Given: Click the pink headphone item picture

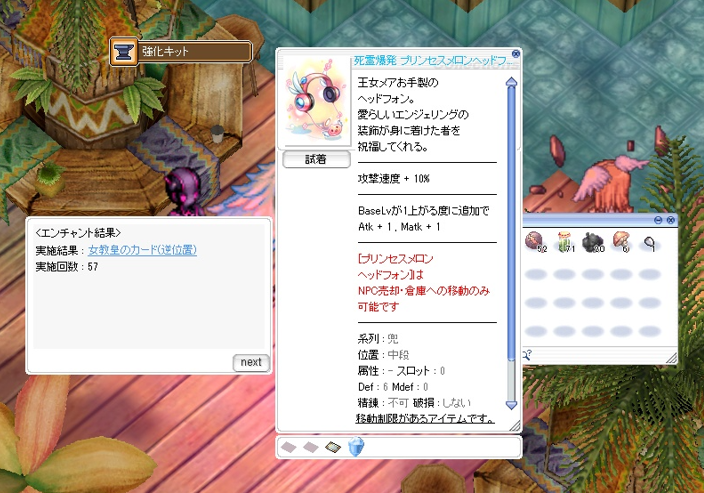Looking at the screenshot, I should click(316, 102).
